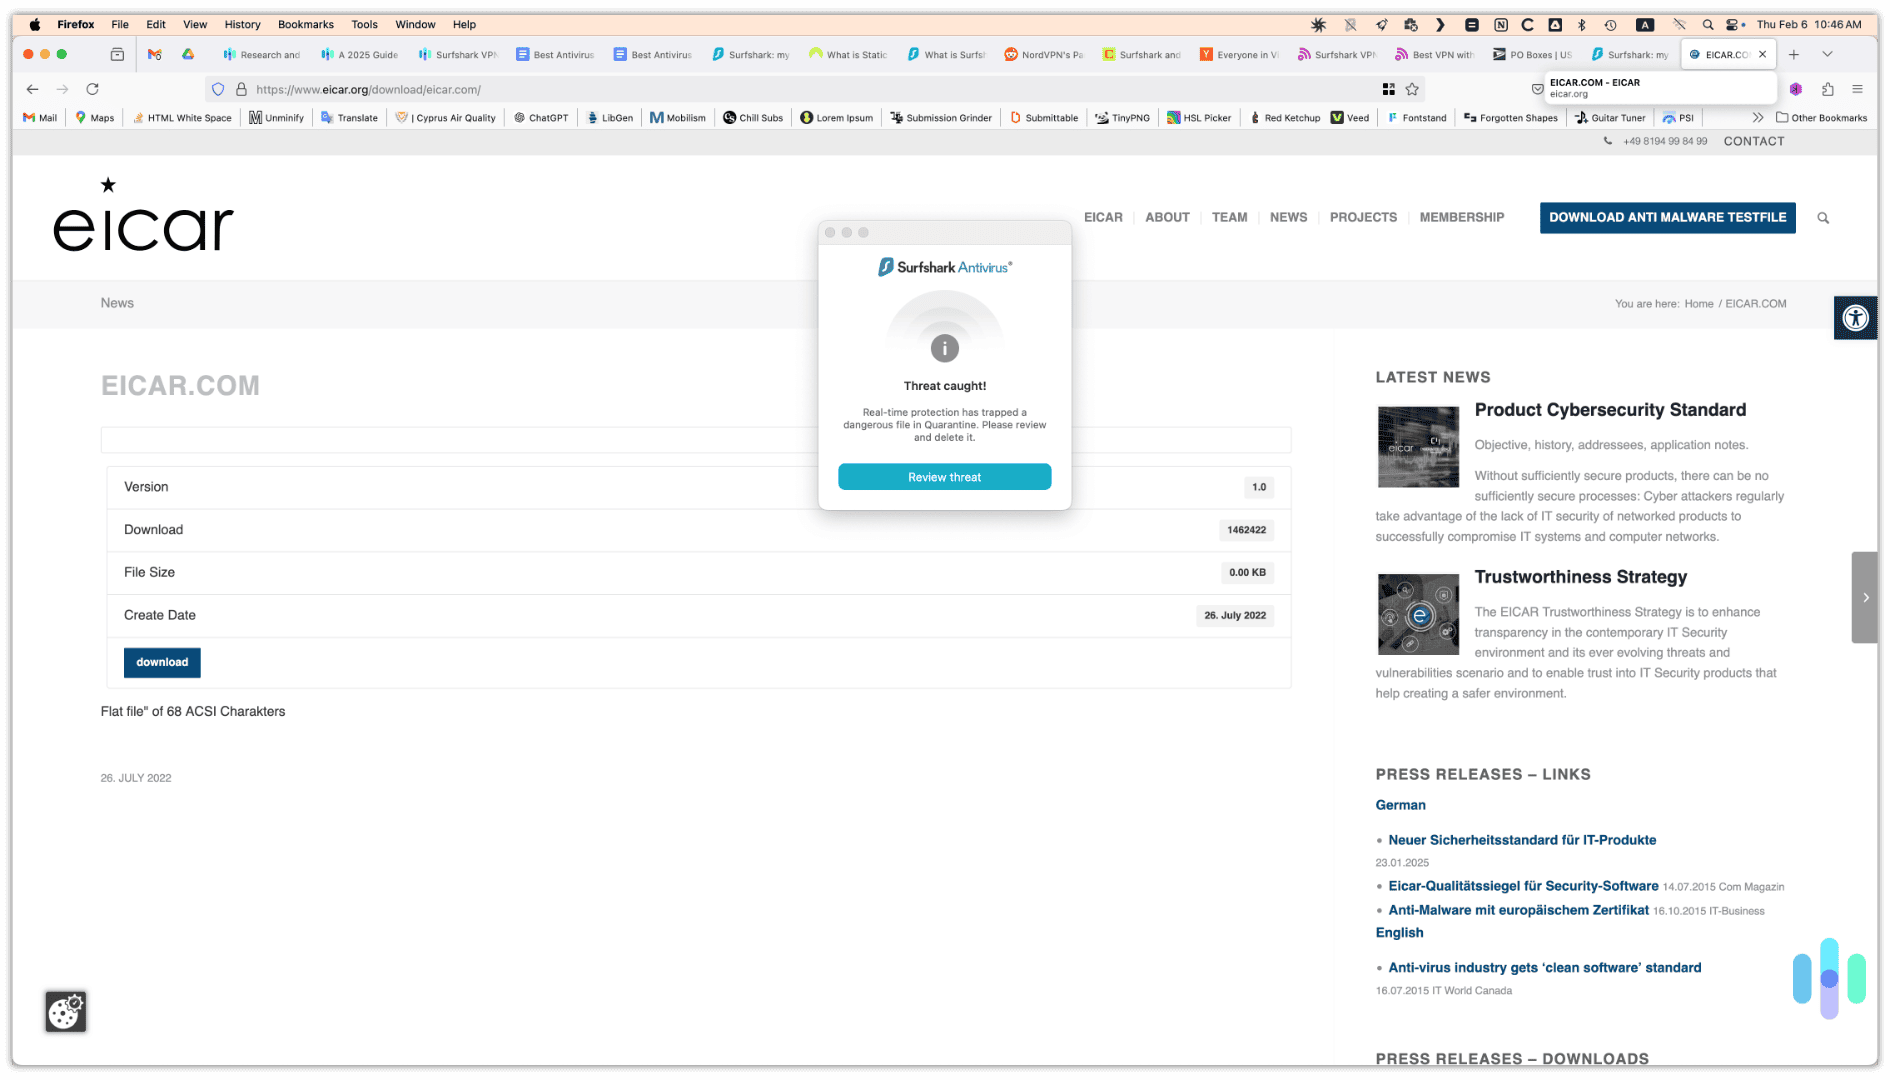Expand the right side slide-out arrow
1890x1080 pixels.
click(1865, 597)
